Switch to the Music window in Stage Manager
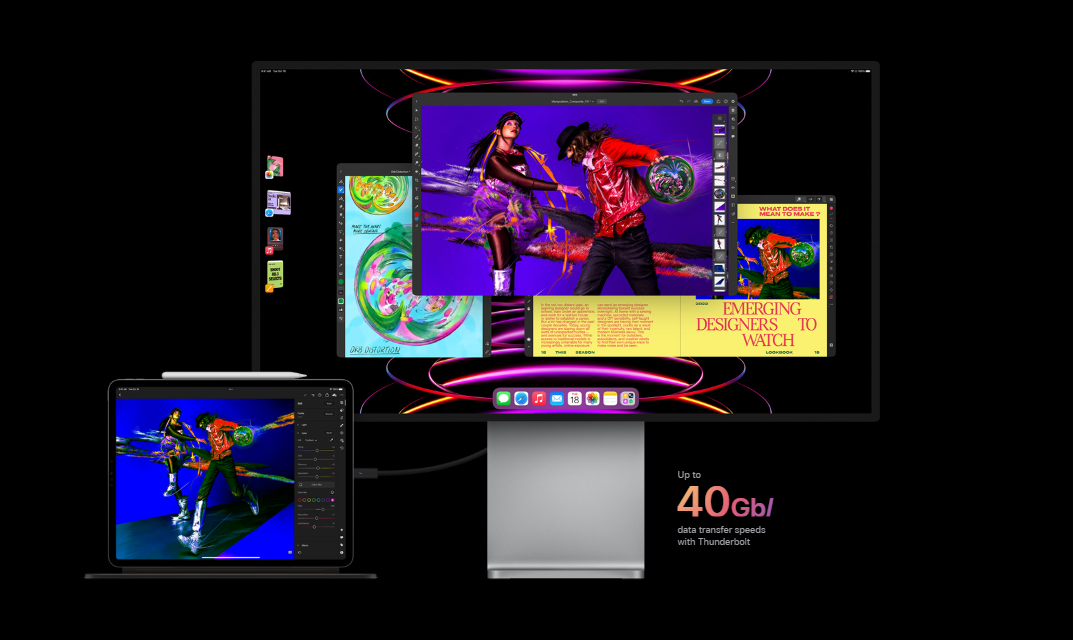This screenshot has height=640, width=1073. tap(274, 239)
